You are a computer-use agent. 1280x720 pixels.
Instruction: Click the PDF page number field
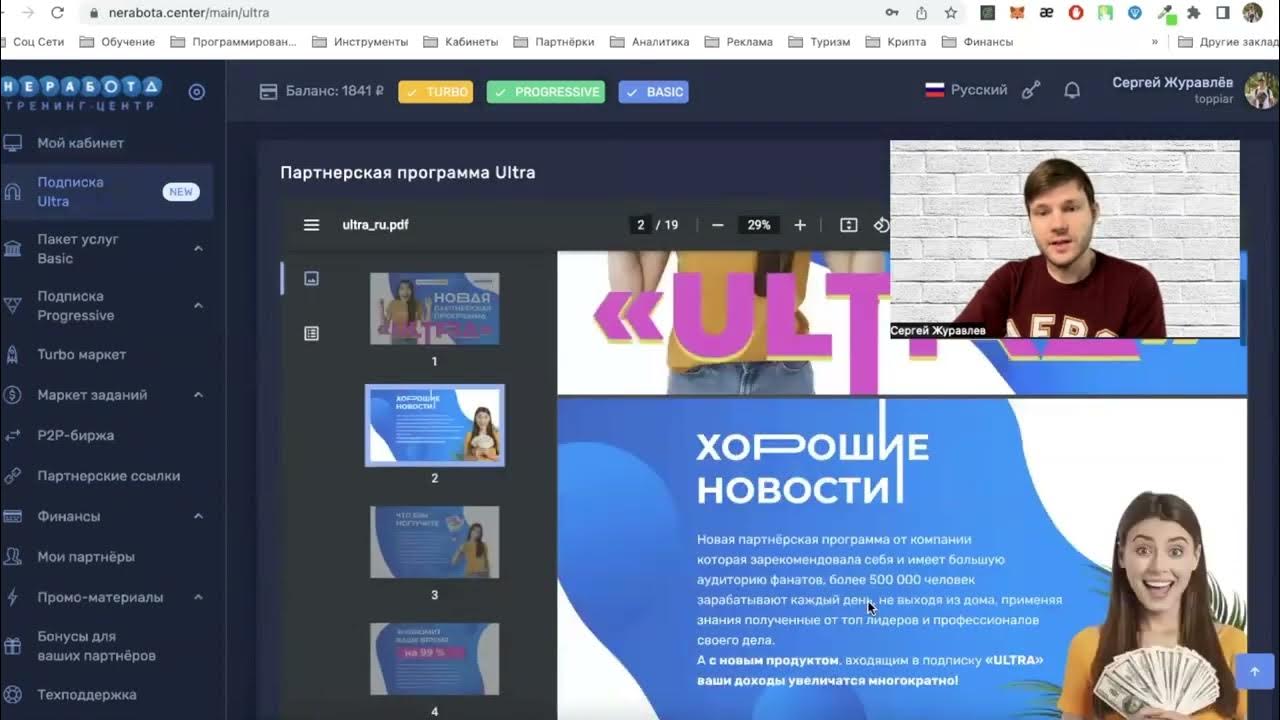640,225
